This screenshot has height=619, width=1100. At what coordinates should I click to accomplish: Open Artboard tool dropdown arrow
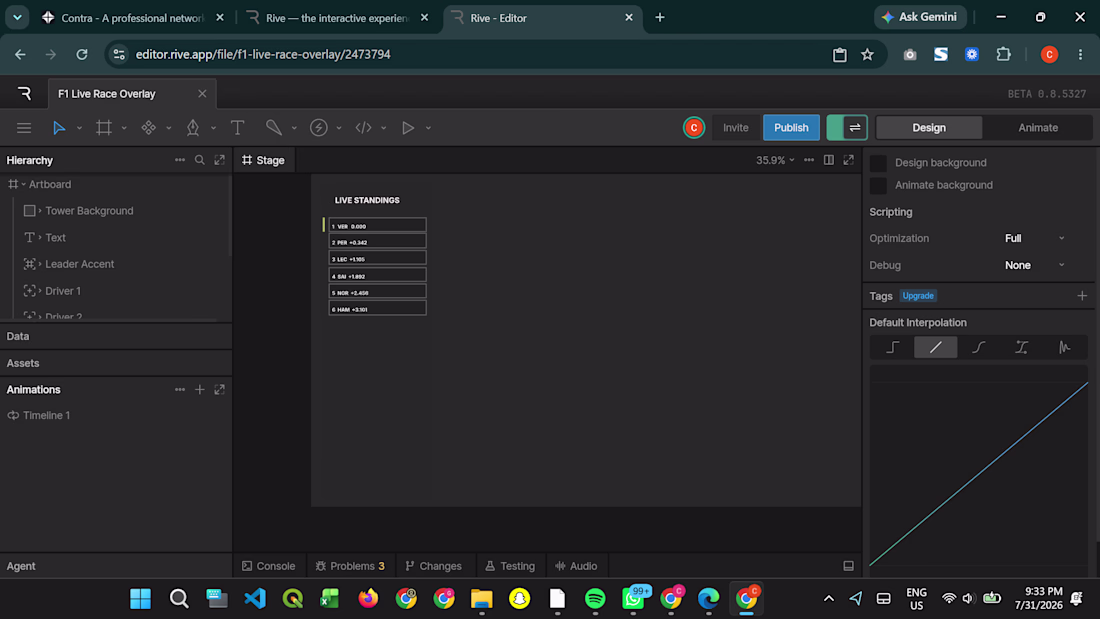[x=124, y=128]
